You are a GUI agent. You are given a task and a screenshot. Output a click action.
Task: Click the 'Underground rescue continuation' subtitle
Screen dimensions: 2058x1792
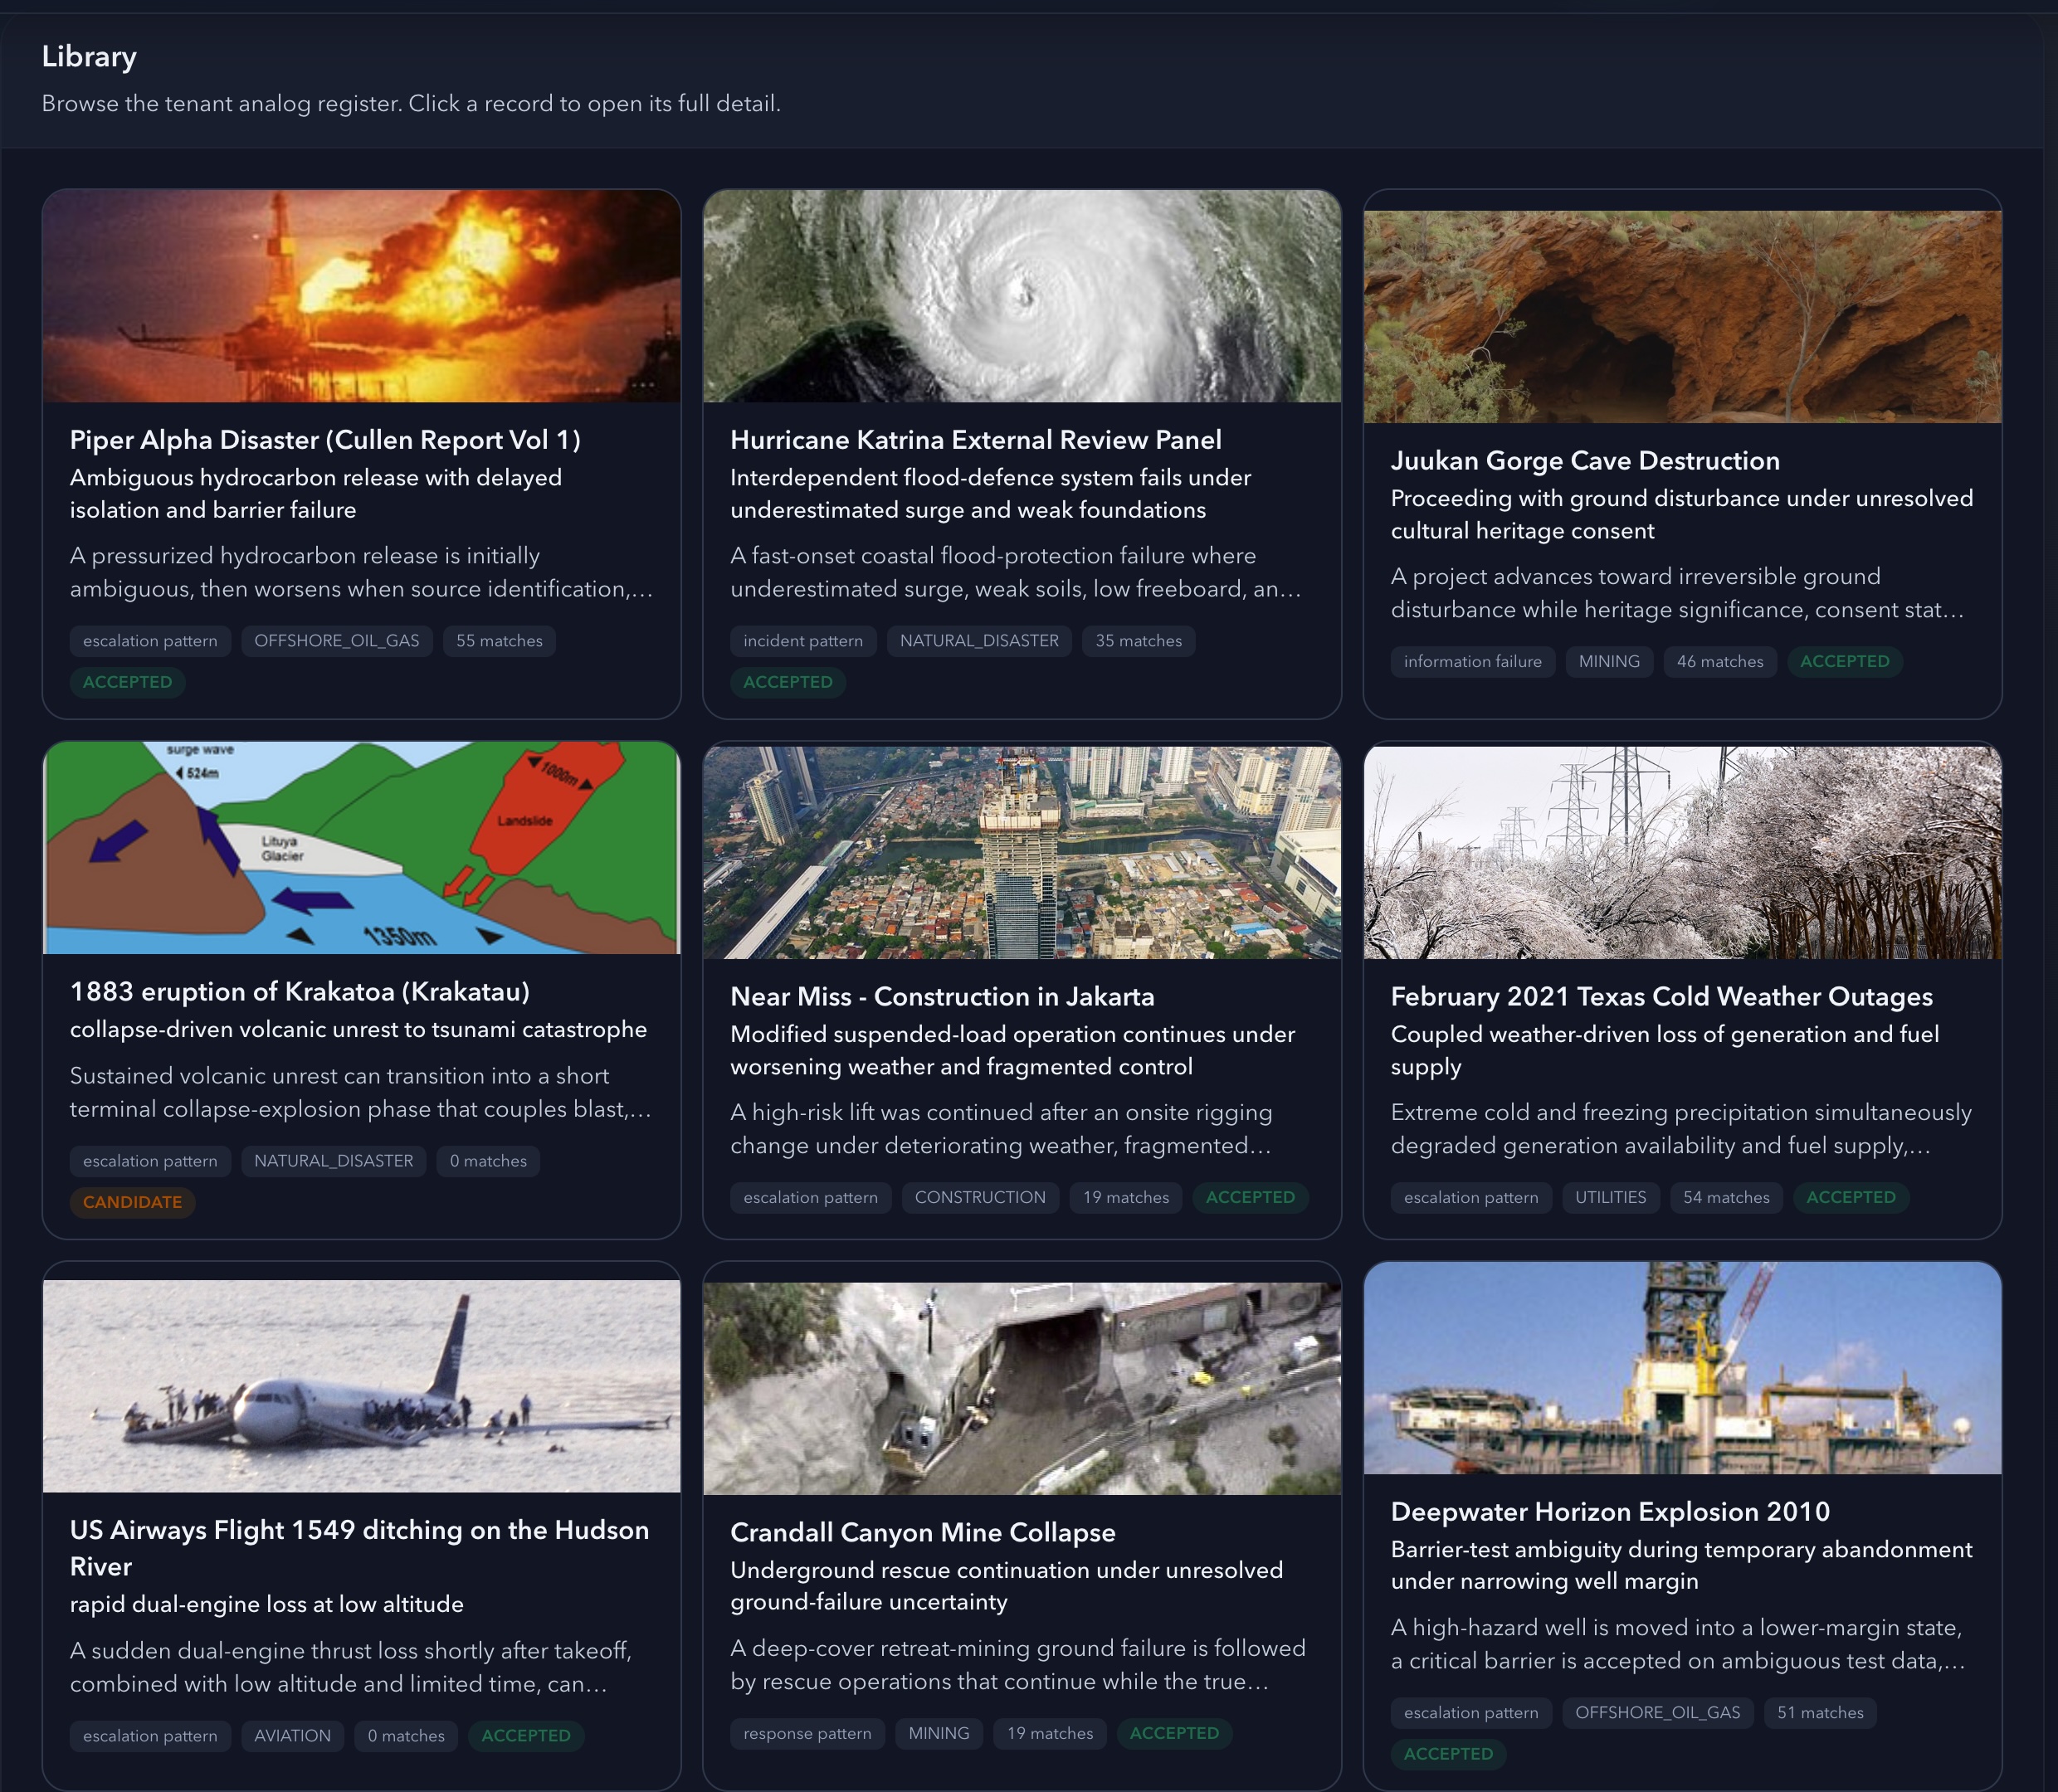[x=1007, y=1587]
